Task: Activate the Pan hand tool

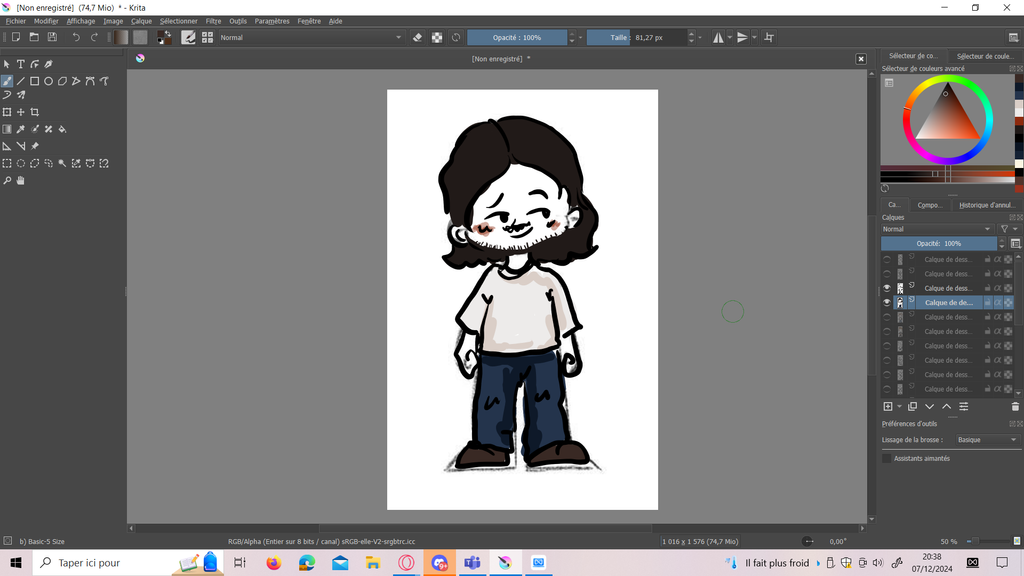Action: (x=20, y=181)
